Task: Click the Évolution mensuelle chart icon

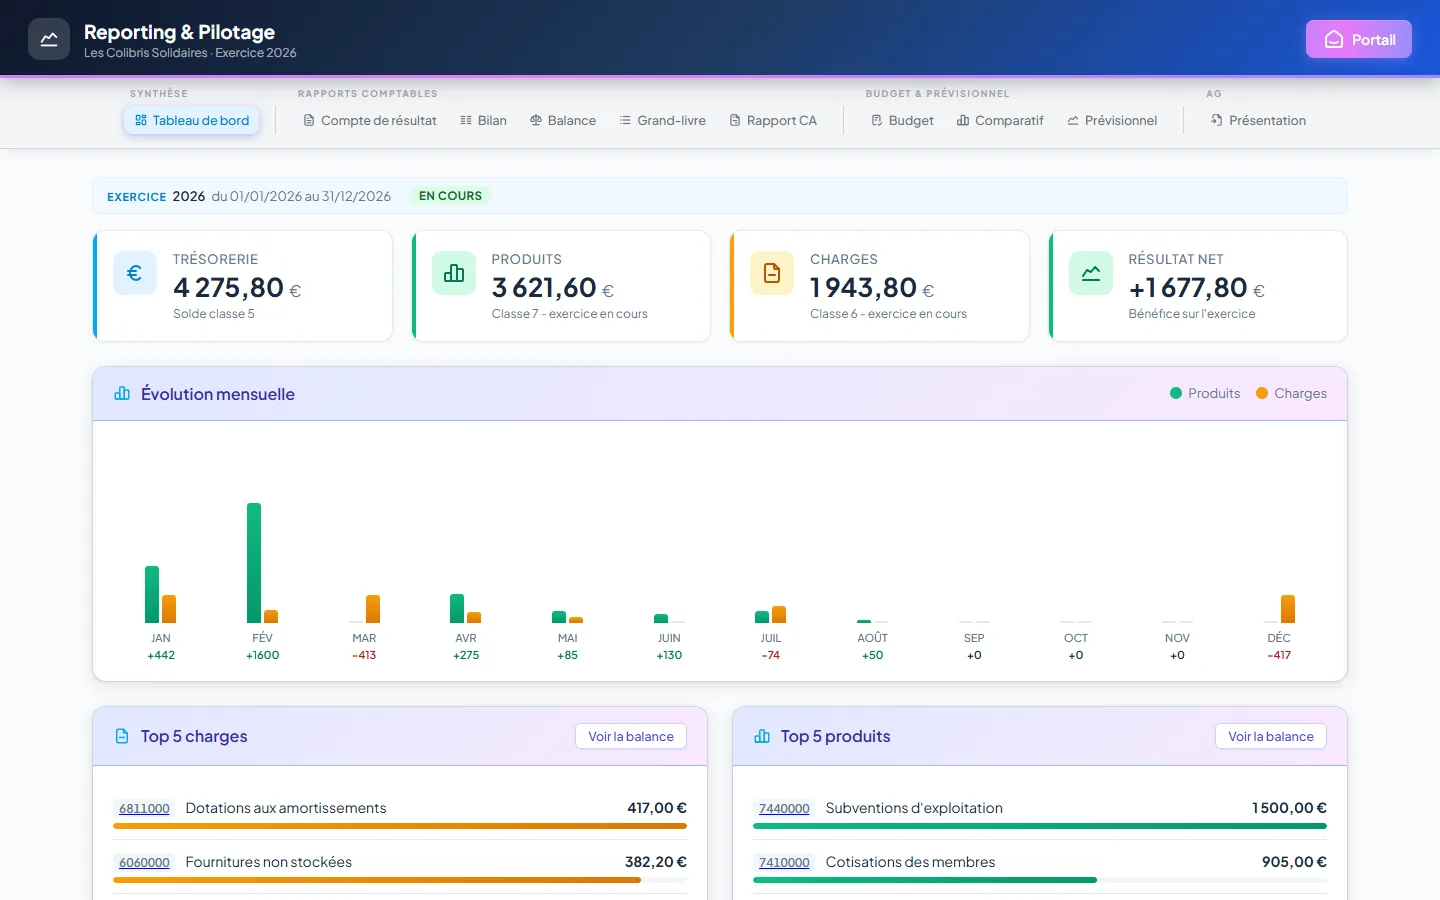Action: point(122,394)
